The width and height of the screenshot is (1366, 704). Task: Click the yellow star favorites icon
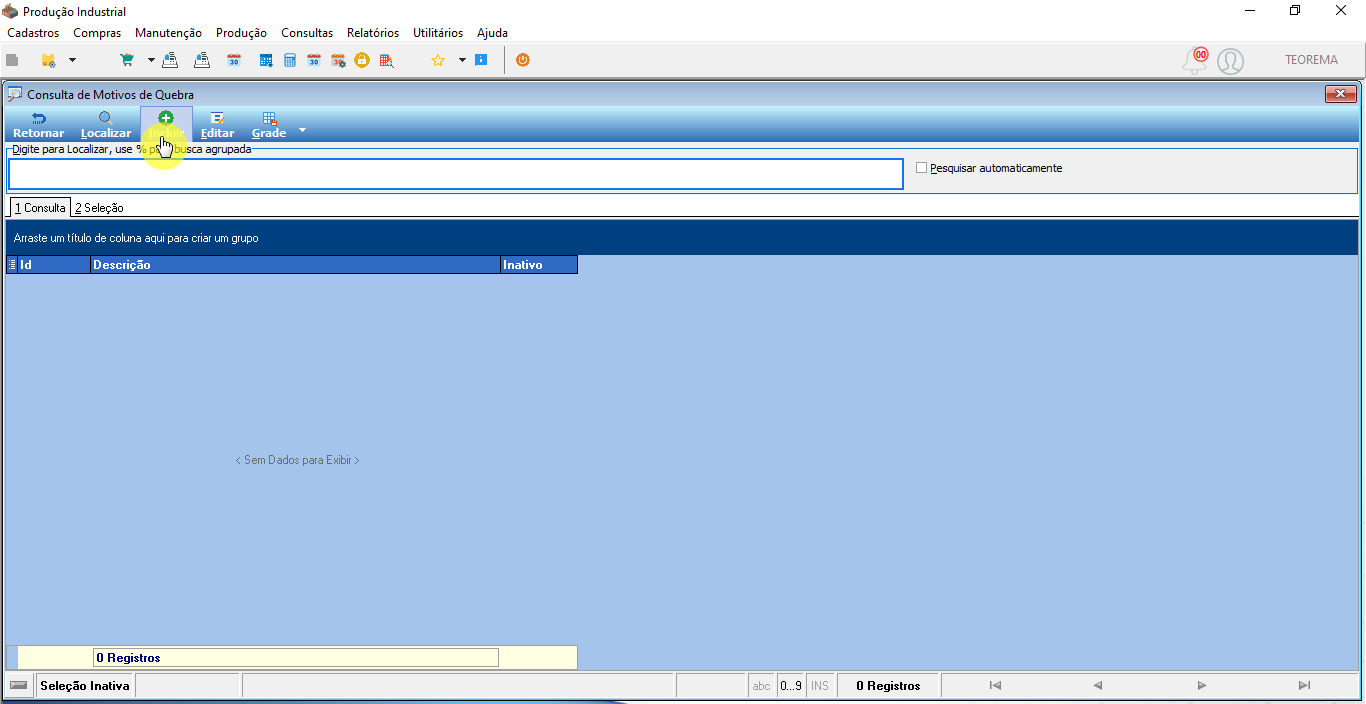pos(438,60)
